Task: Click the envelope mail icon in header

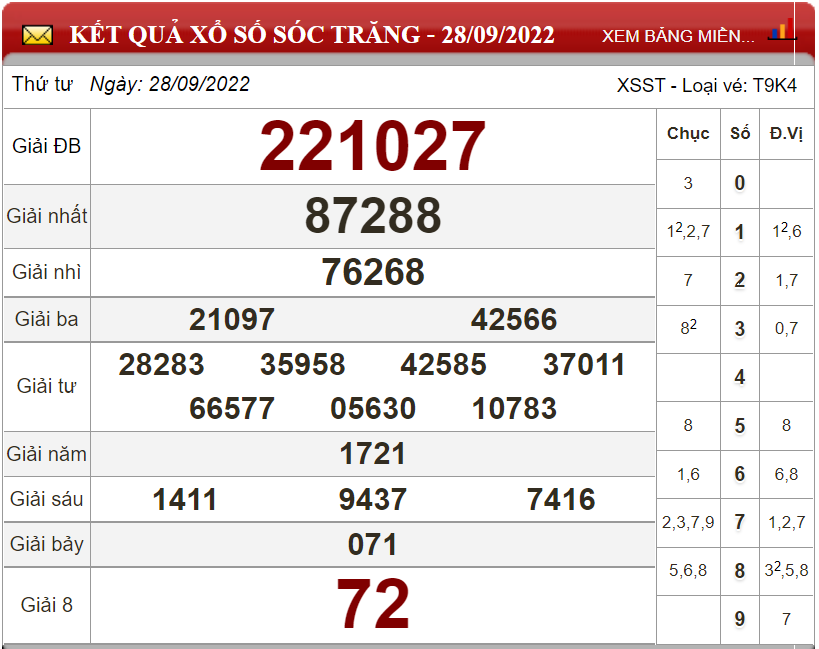Action: pos(37,36)
